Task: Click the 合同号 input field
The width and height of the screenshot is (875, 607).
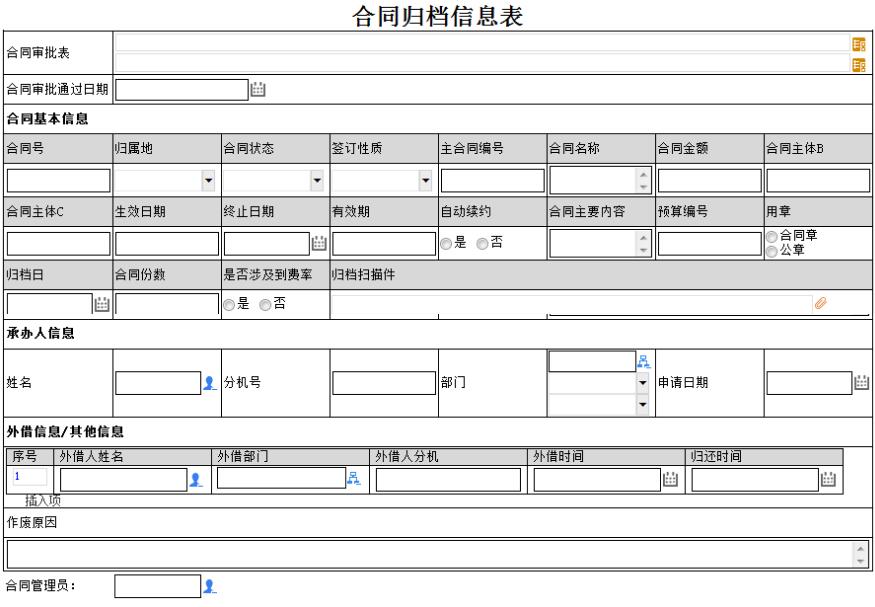Action: tap(59, 181)
